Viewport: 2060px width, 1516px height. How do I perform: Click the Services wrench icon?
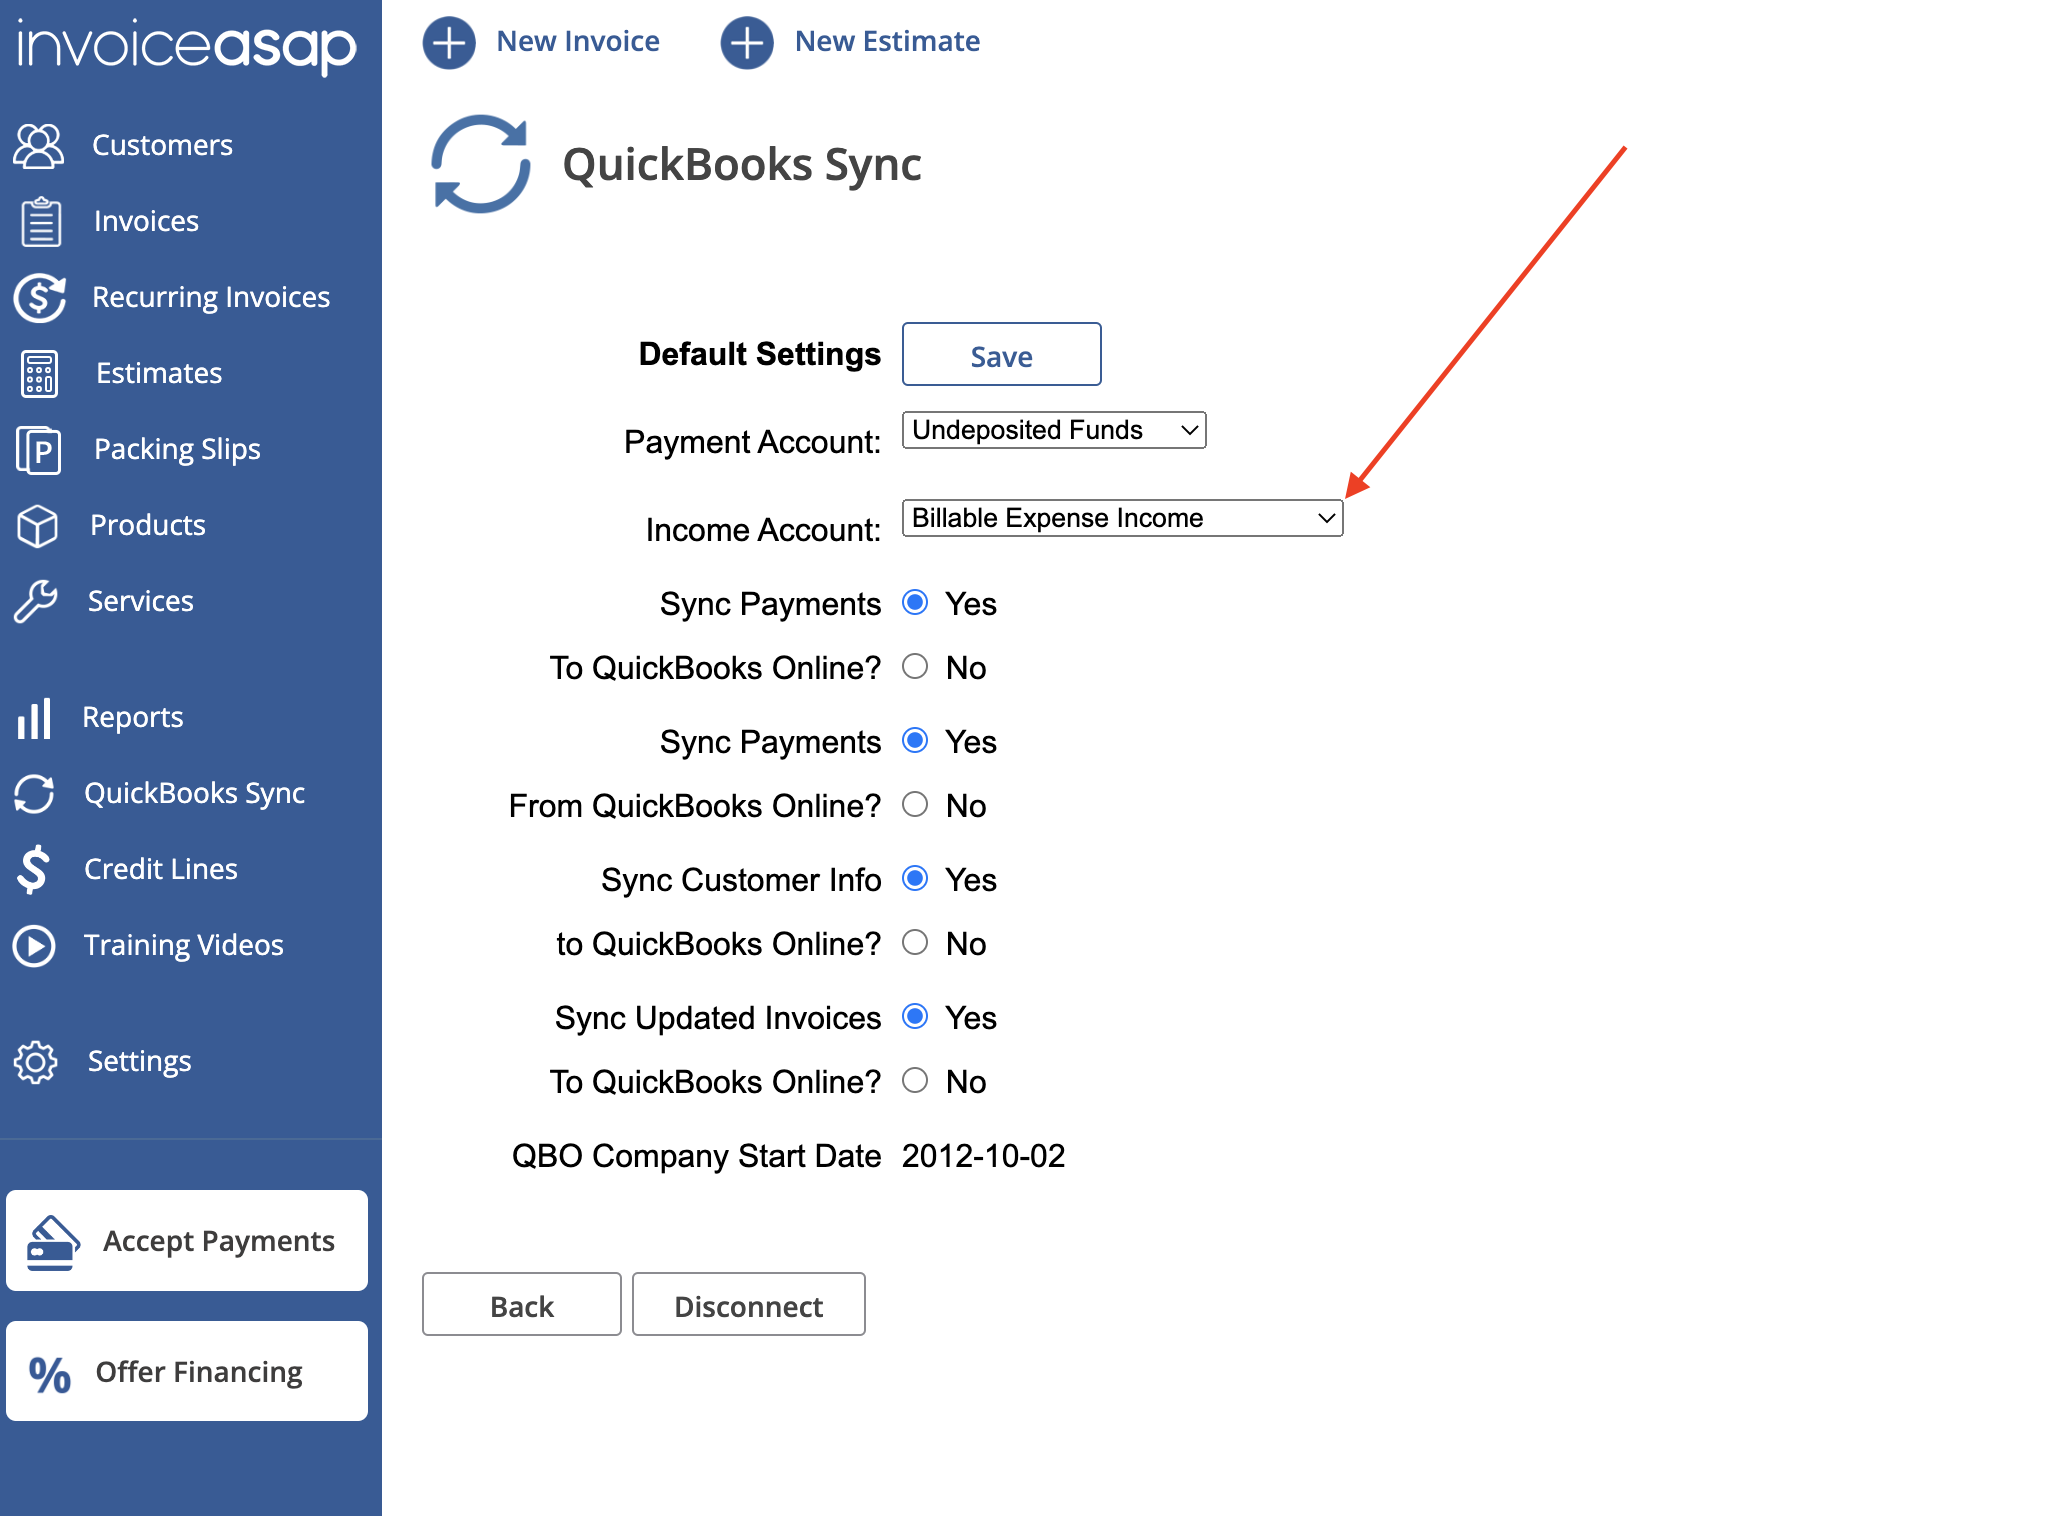click(36, 601)
